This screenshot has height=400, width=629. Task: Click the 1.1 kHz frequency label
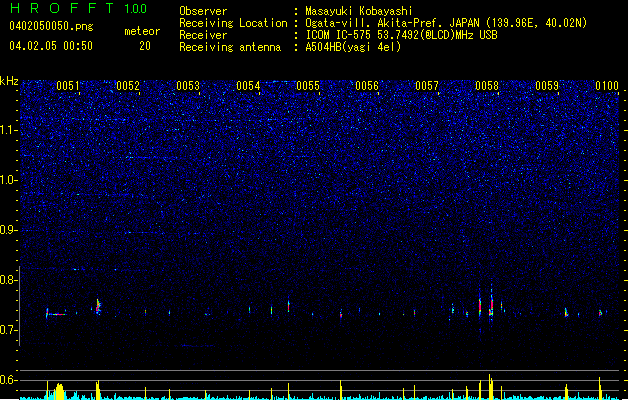[9, 130]
